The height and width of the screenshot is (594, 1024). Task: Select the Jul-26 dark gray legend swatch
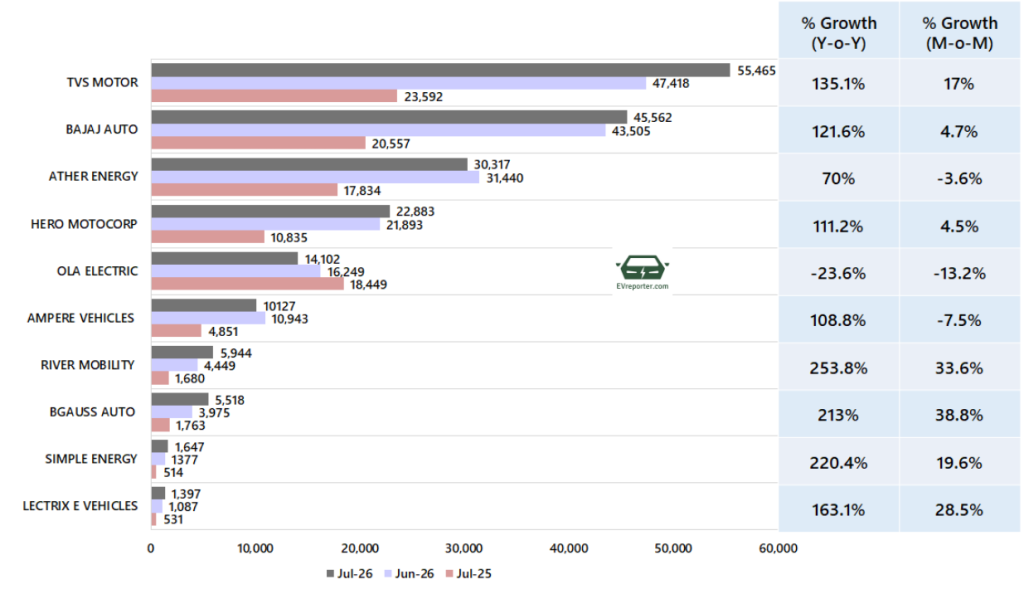tap(330, 574)
